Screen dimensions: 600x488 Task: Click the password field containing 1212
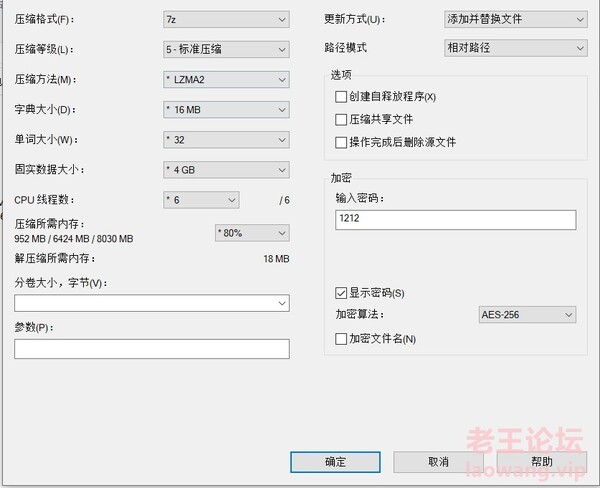click(456, 220)
